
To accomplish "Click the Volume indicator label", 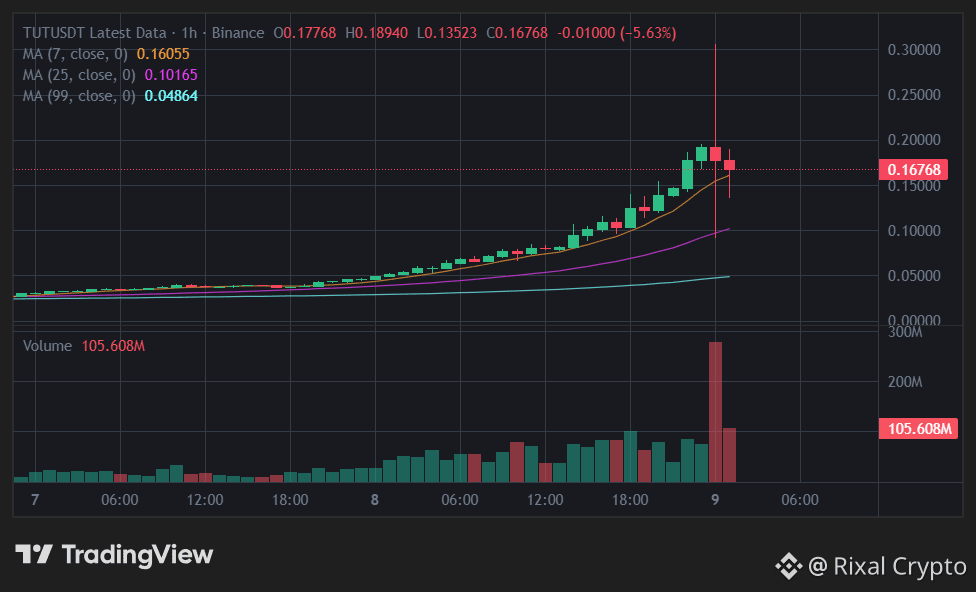I will pos(47,346).
